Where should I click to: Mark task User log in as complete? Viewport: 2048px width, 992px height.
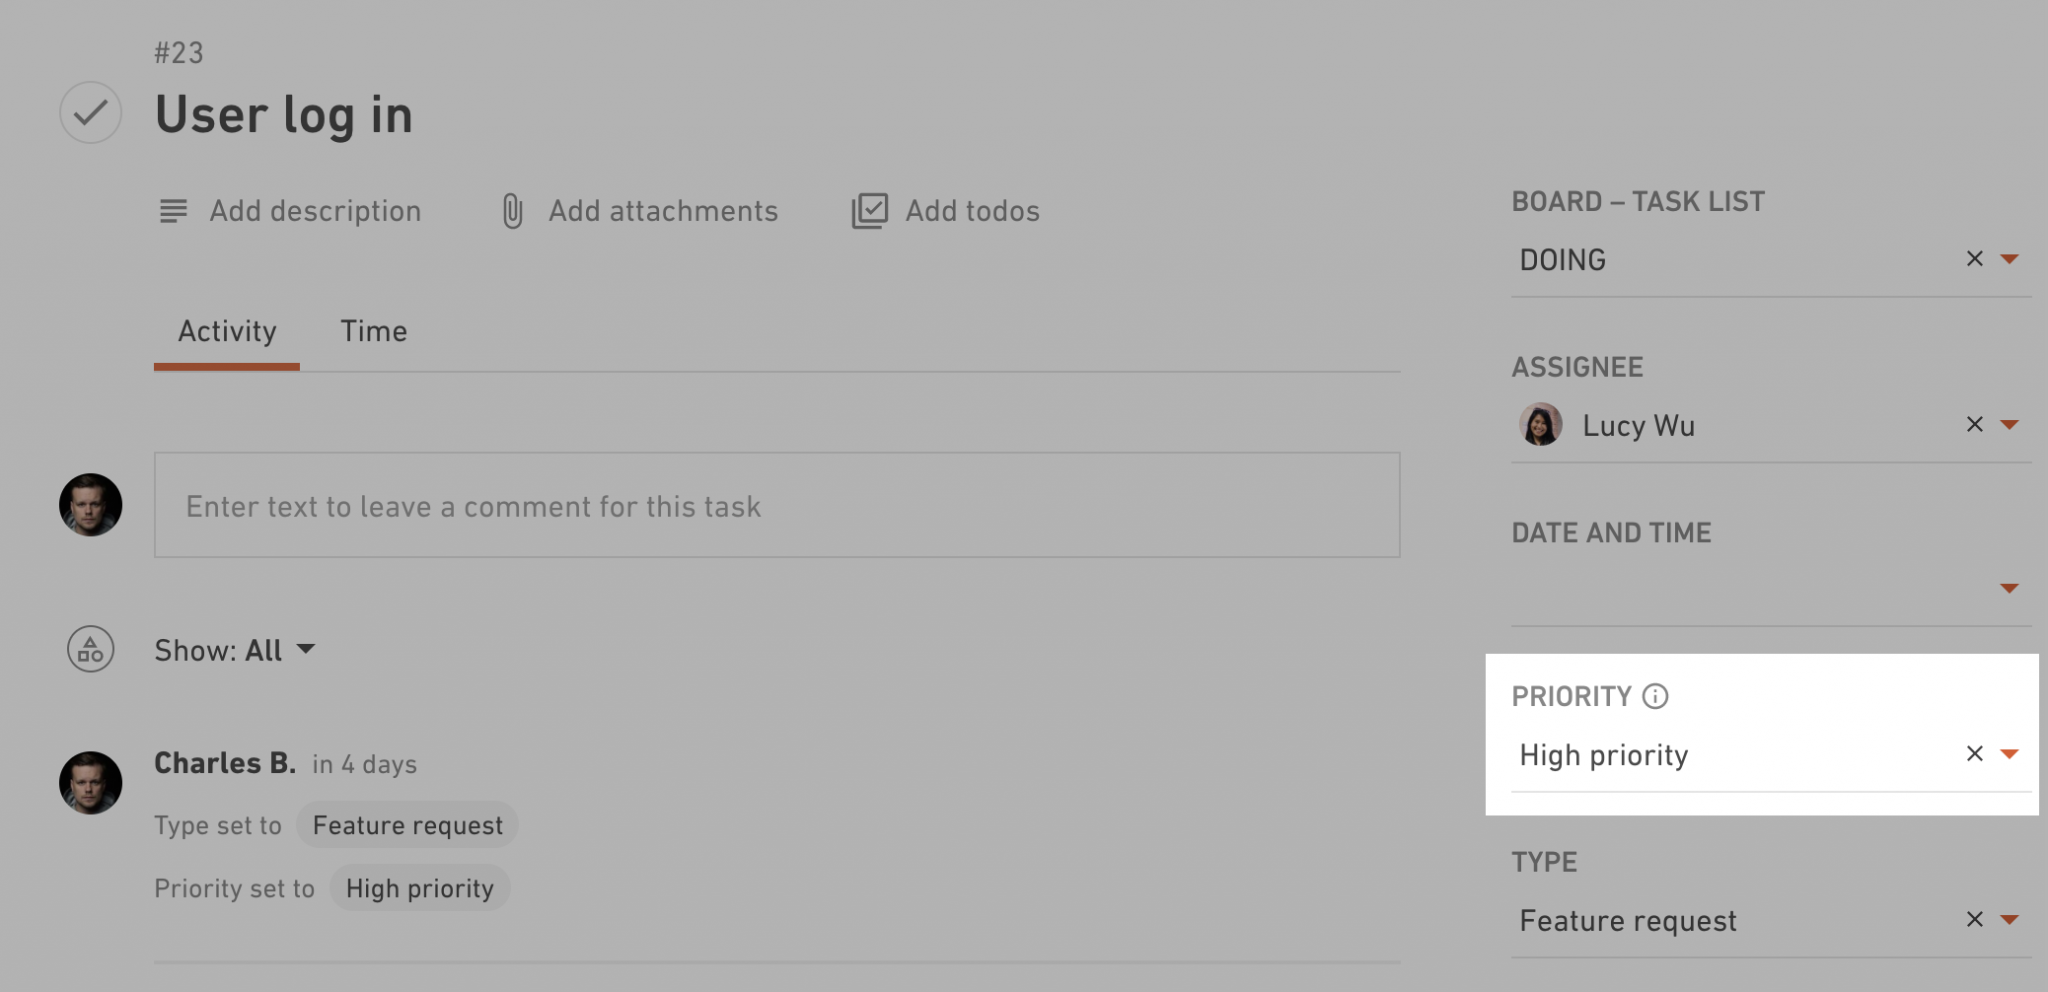tap(91, 112)
